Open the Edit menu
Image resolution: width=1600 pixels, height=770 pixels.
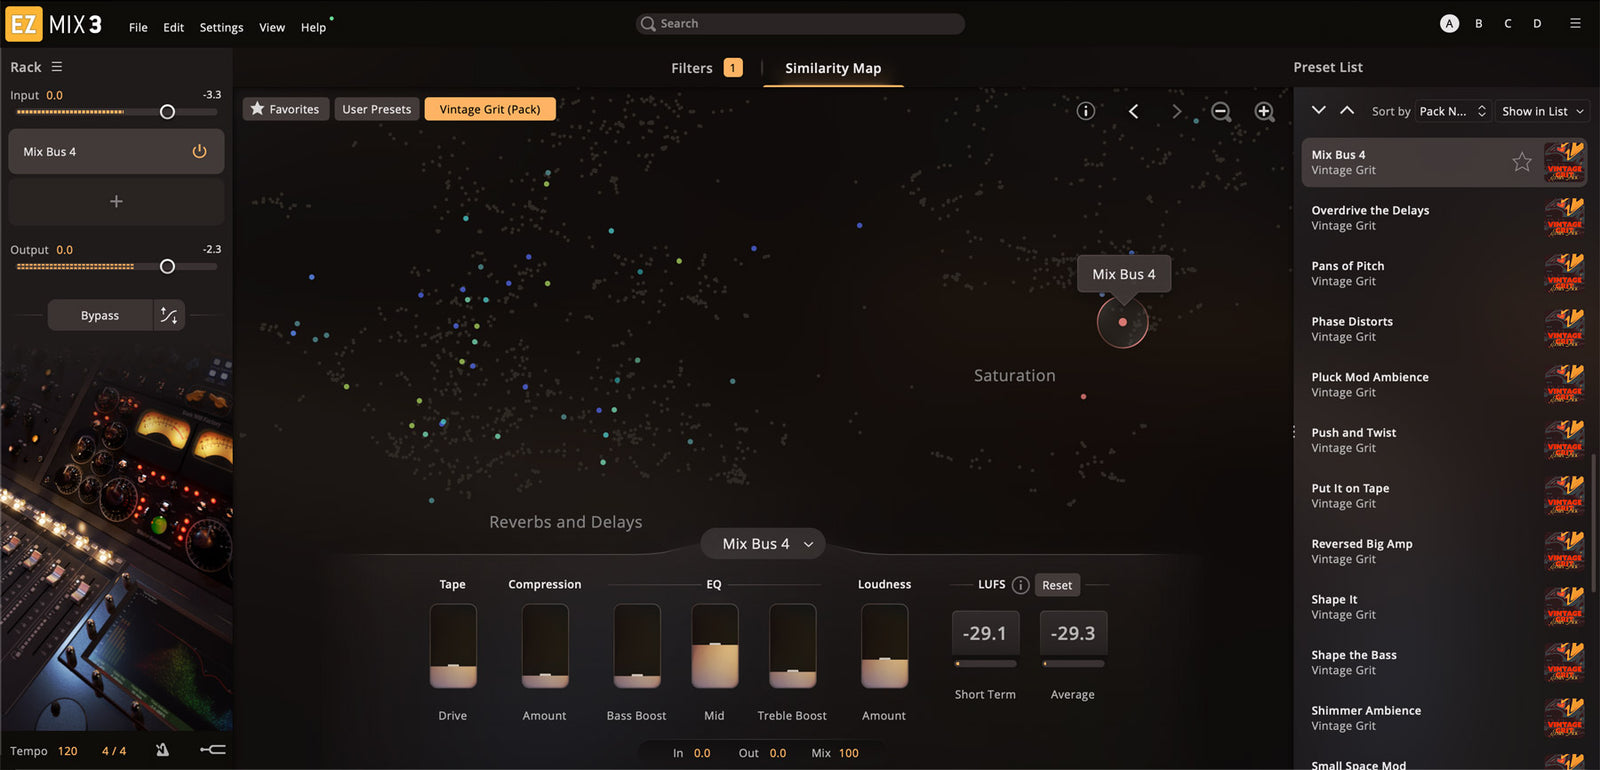[x=173, y=27]
